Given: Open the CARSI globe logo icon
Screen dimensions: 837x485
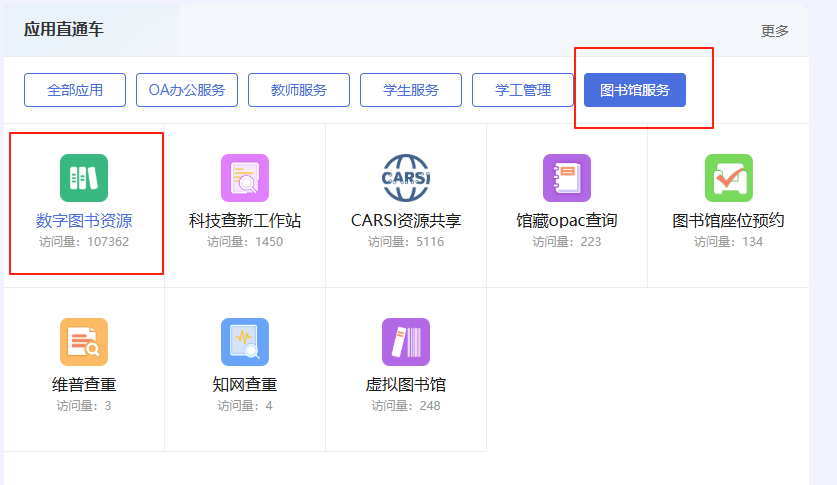Looking at the screenshot, I should point(406,178).
